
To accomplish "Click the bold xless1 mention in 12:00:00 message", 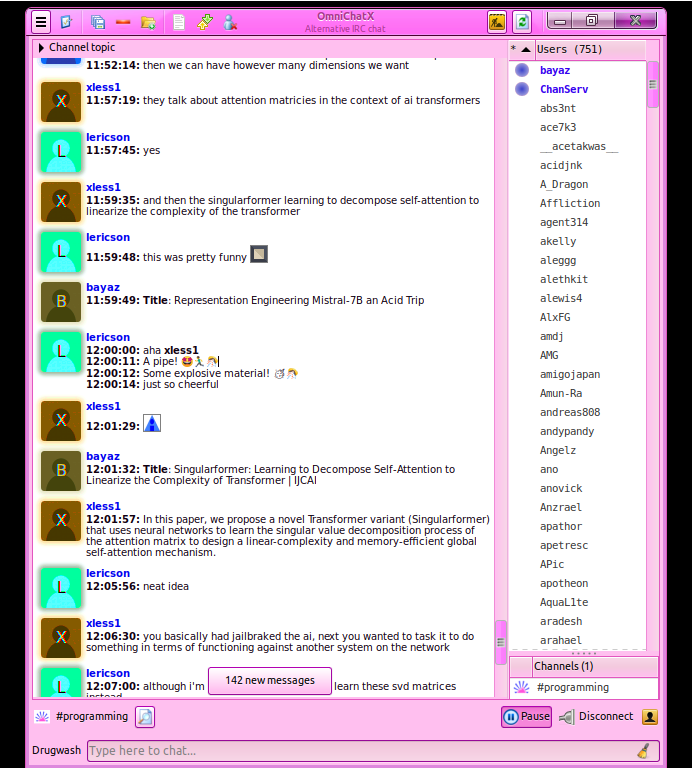I will coord(181,351).
